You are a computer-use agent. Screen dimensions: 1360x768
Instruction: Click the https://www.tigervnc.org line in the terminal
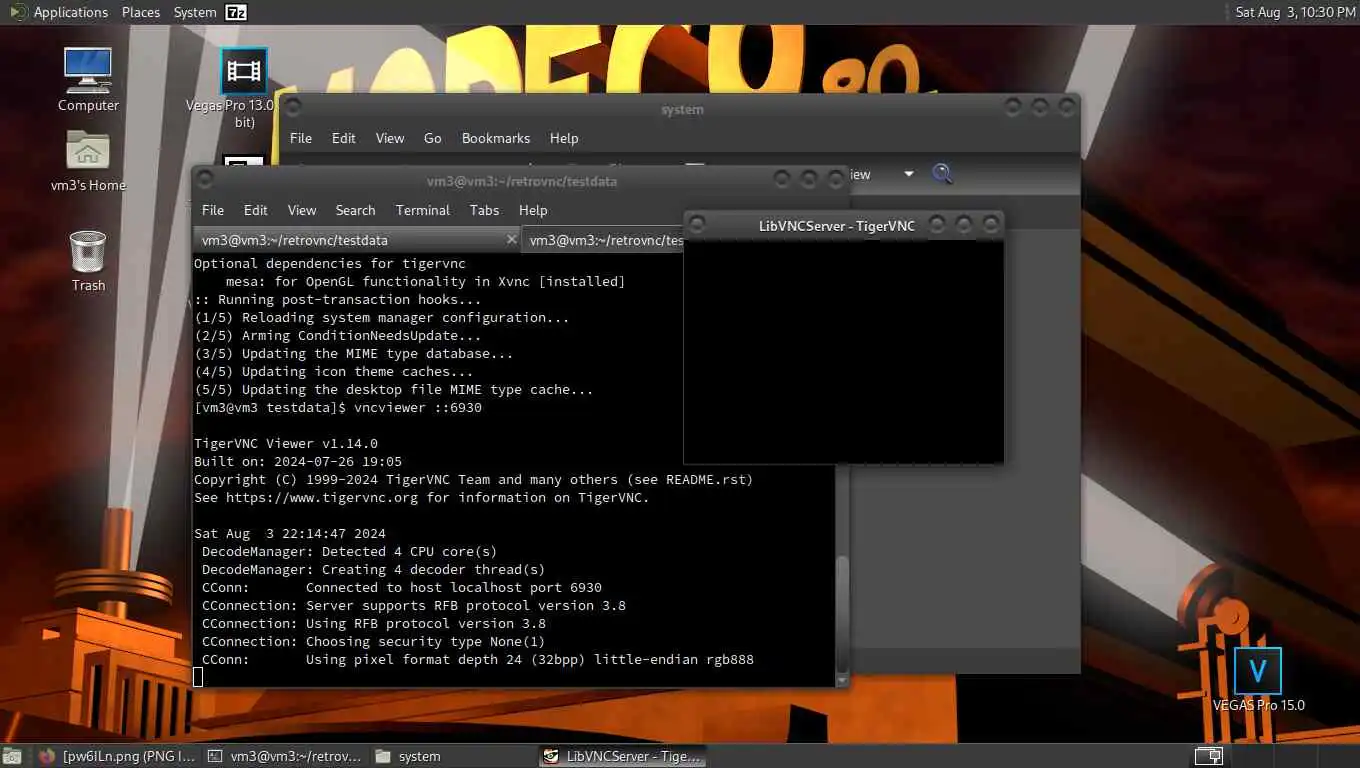pos(422,498)
